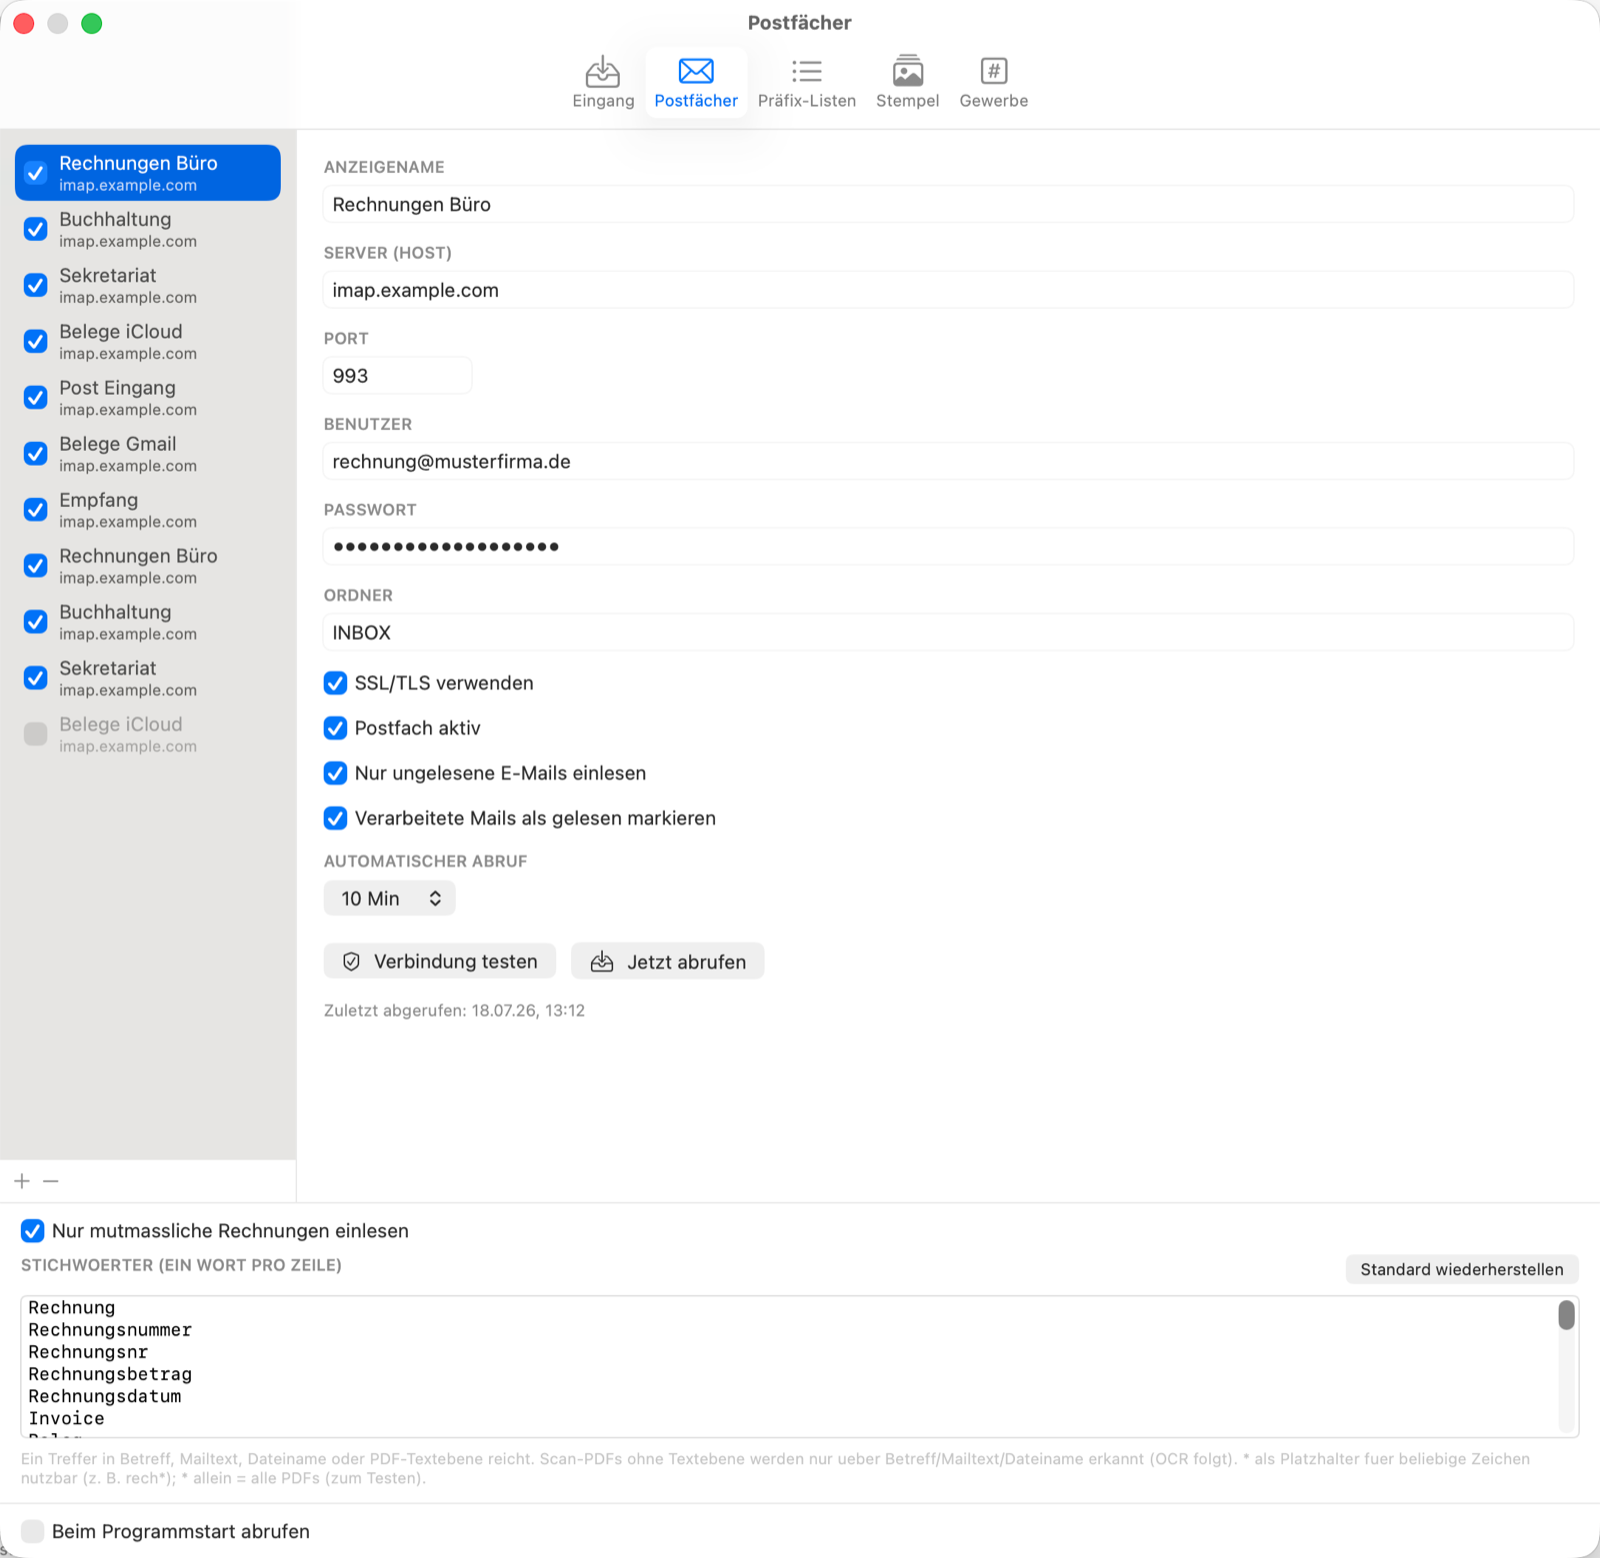Click the Port field showing 993
1600x1558 pixels.
point(397,375)
